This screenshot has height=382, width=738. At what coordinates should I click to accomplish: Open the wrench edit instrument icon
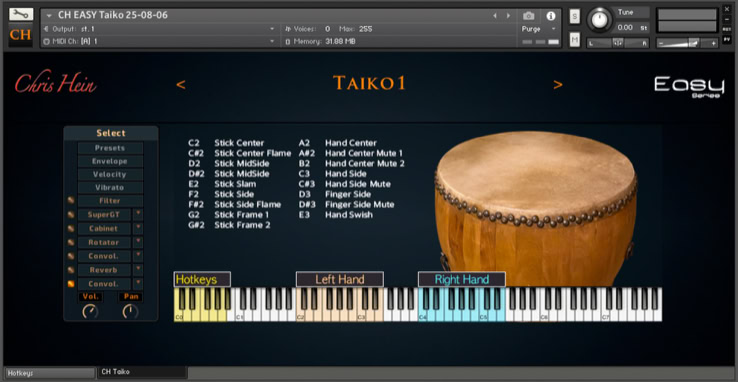click(21, 14)
